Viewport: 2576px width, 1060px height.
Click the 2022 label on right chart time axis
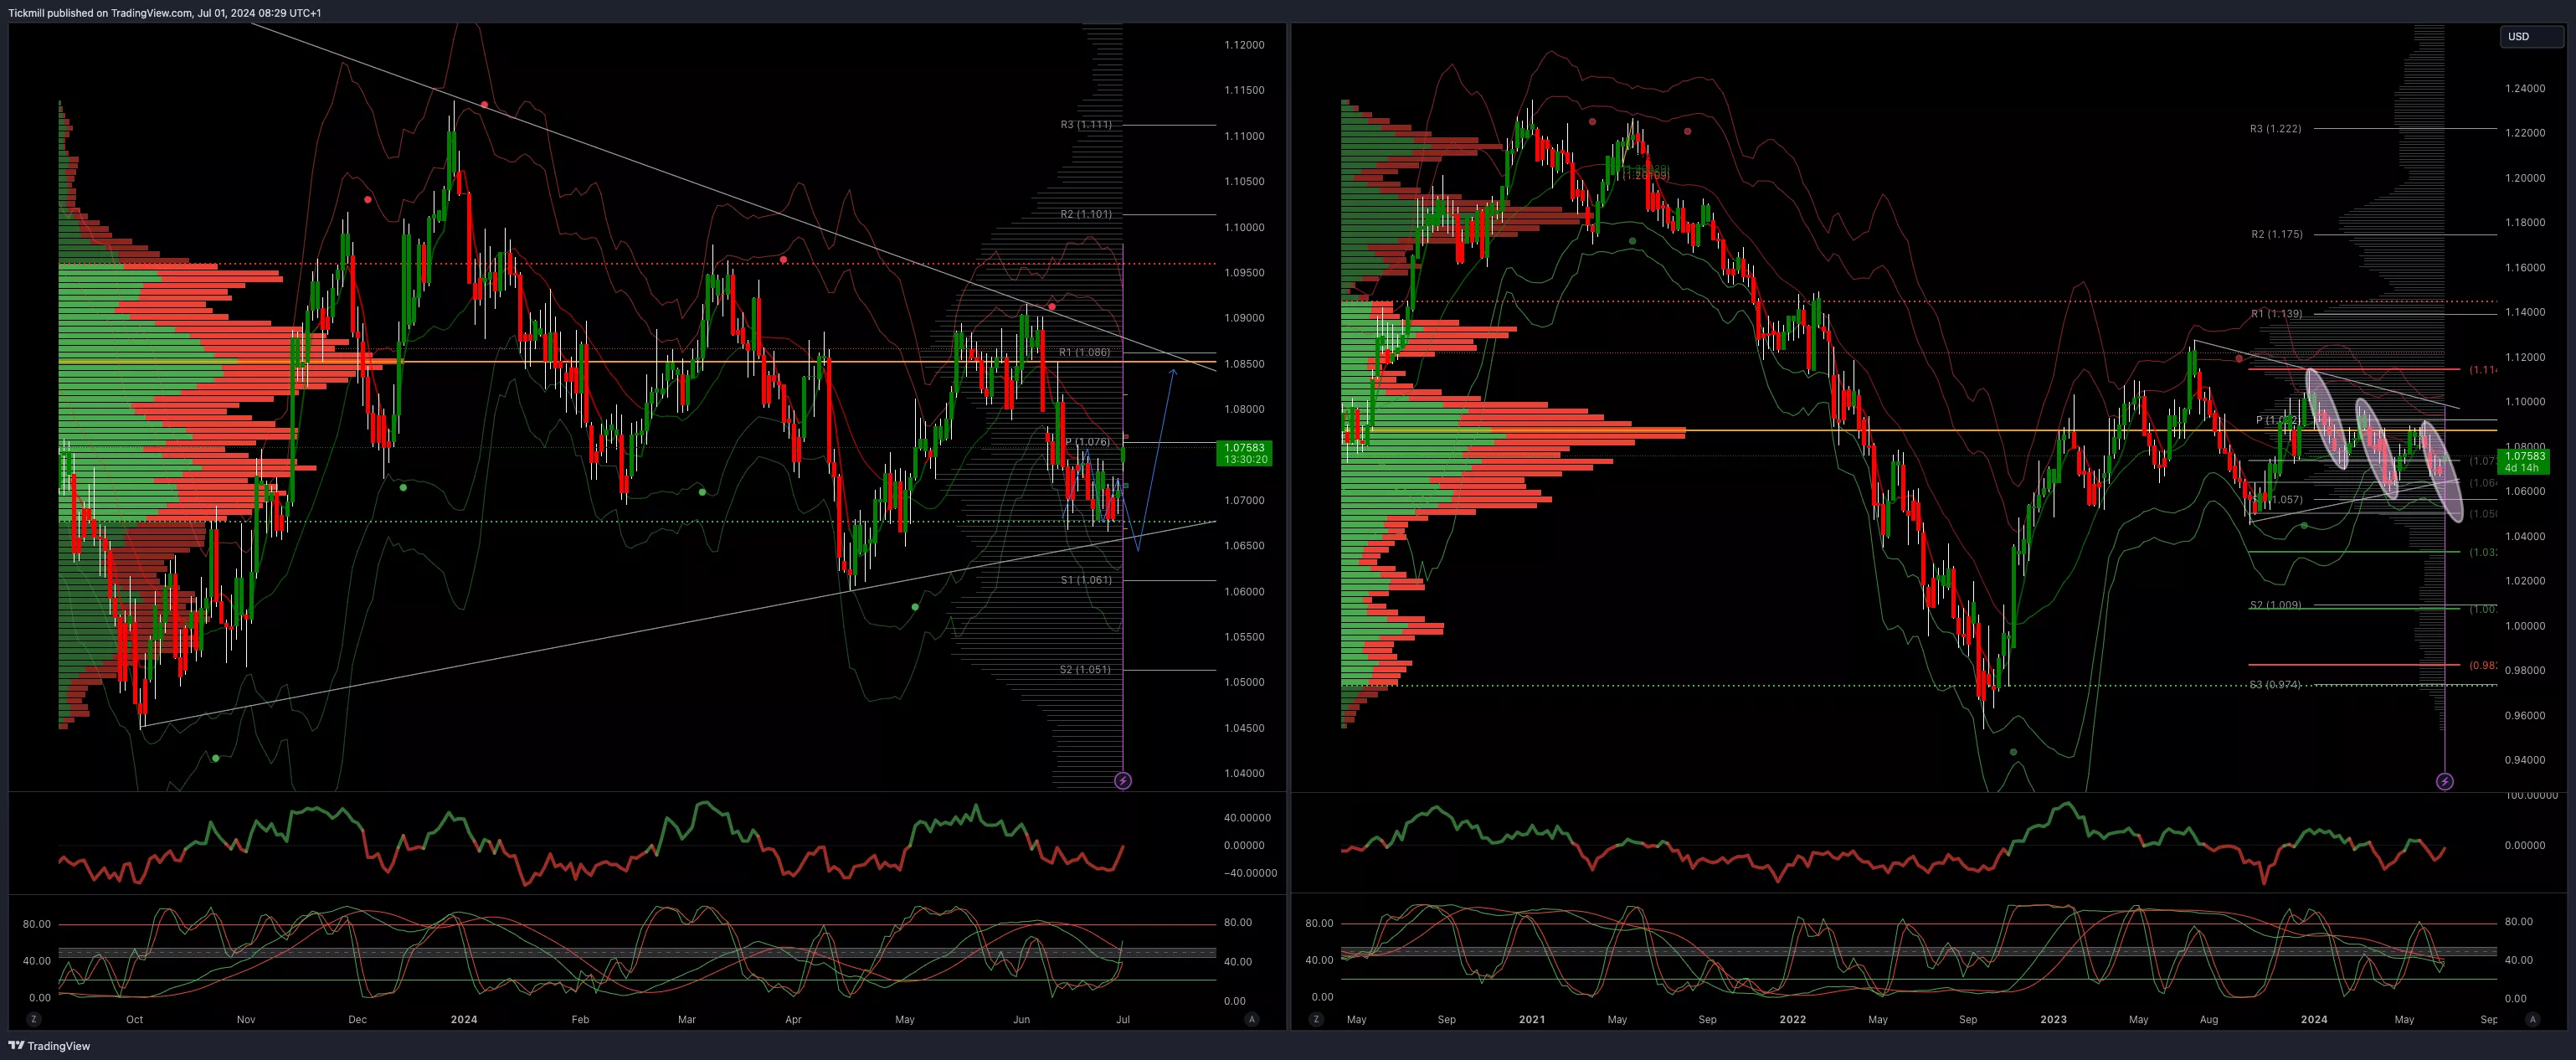(1793, 1020)
